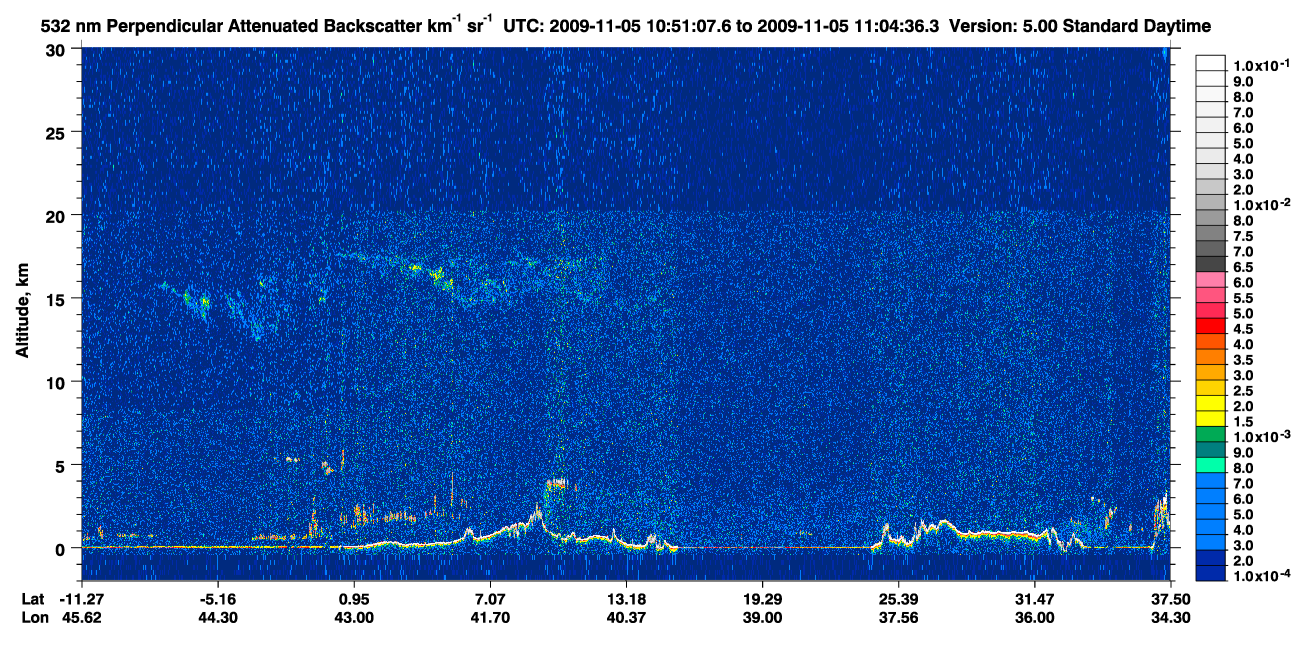The height and width of the screenshot is (667, 1300).
Task: Click longitude value '40.37'
Action: pos(626,617)
